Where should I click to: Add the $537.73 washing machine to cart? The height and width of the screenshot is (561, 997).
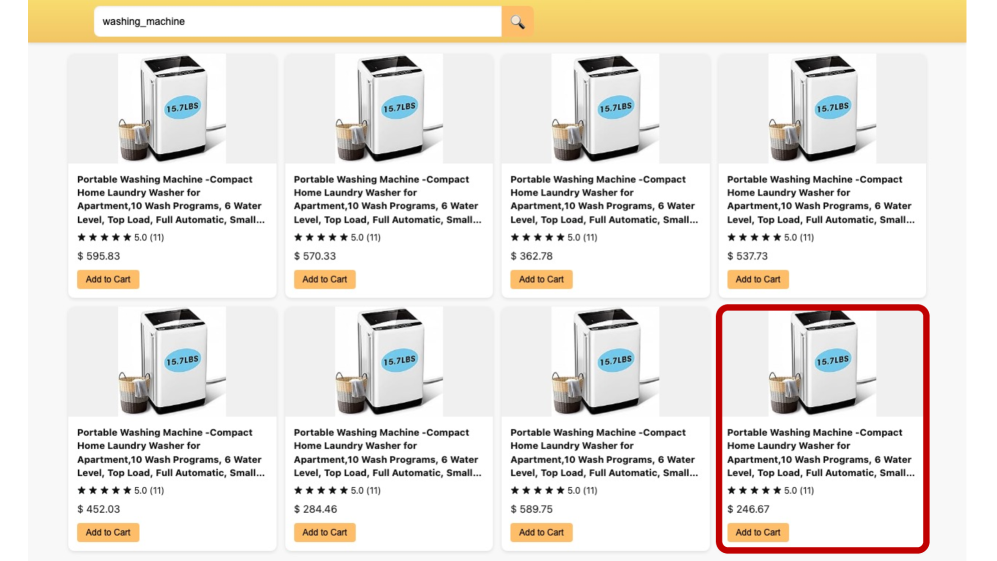(x=758, y=280)
